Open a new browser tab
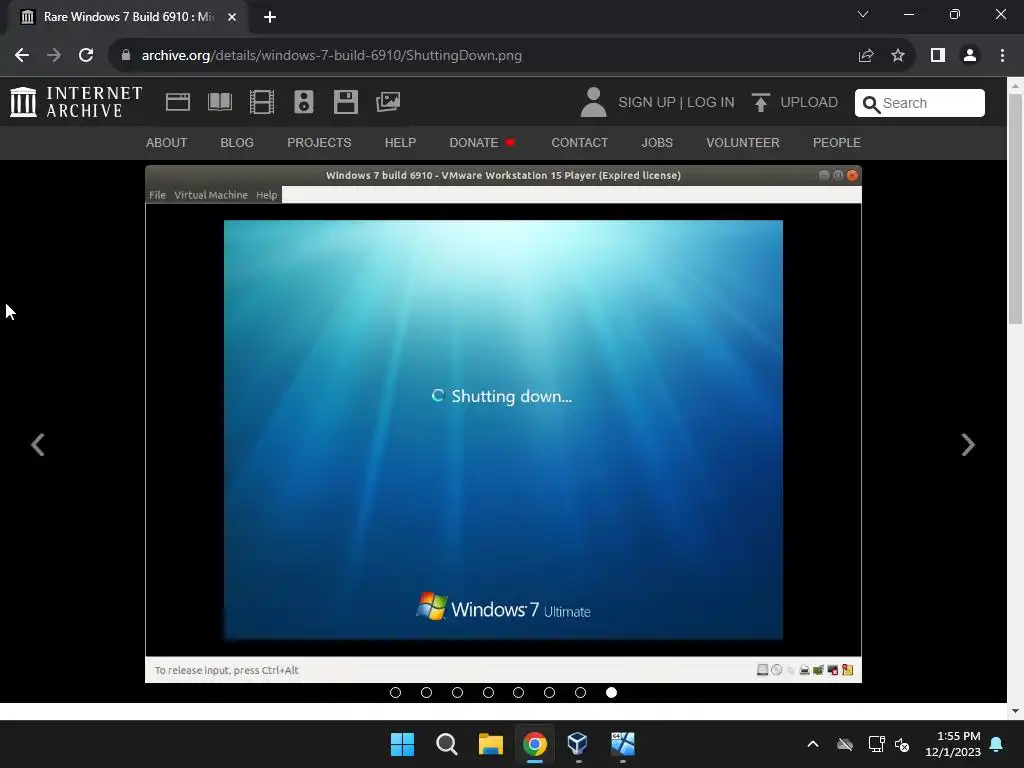Viewport: 1024px width, 768px height. click(x=270, y=17)
